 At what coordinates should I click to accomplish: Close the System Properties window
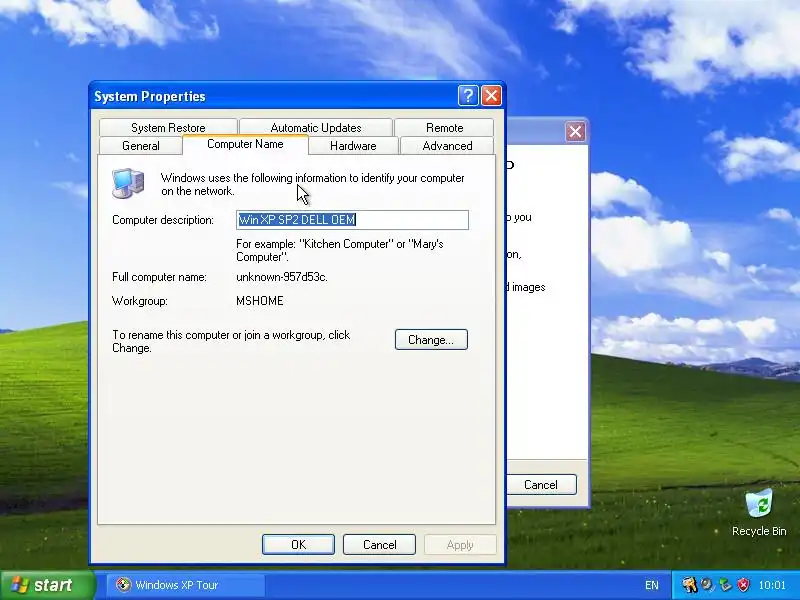point(491,96)
